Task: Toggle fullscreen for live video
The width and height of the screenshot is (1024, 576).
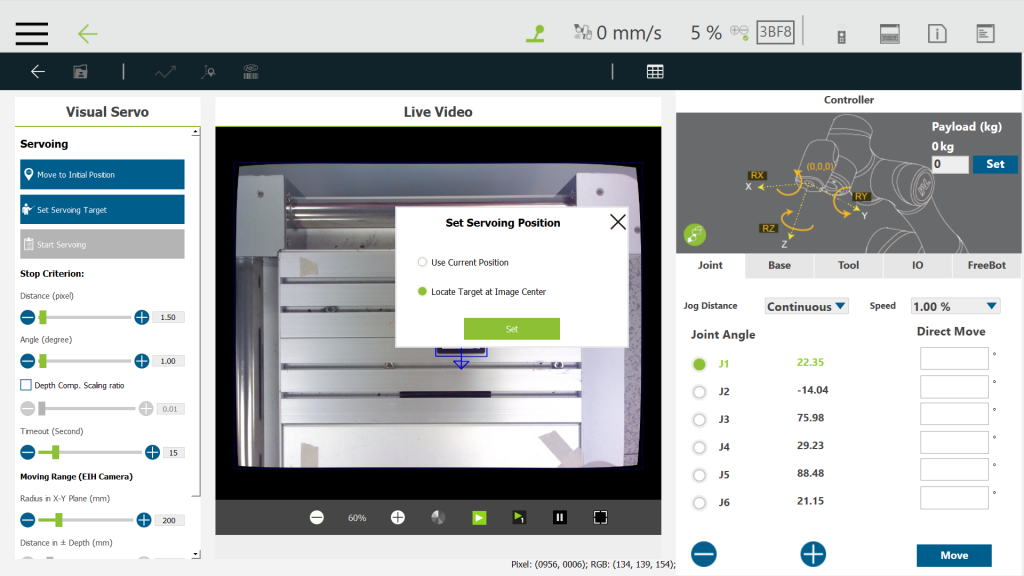Action: [600, 517]
